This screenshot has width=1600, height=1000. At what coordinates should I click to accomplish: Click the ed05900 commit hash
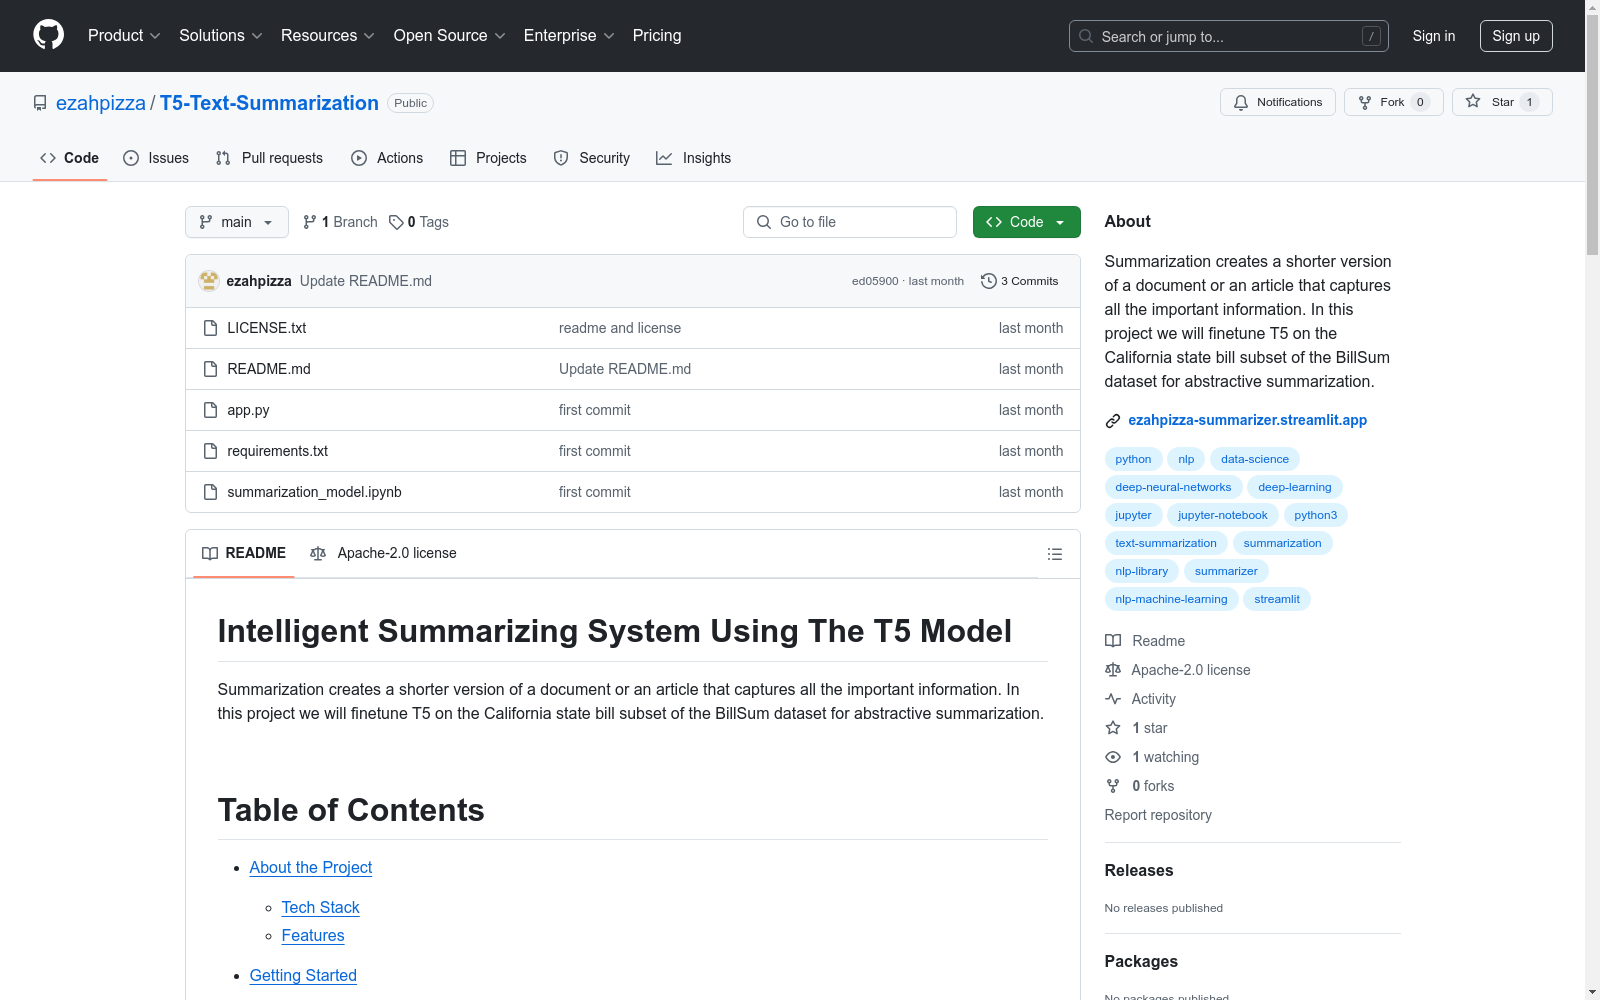875,281
